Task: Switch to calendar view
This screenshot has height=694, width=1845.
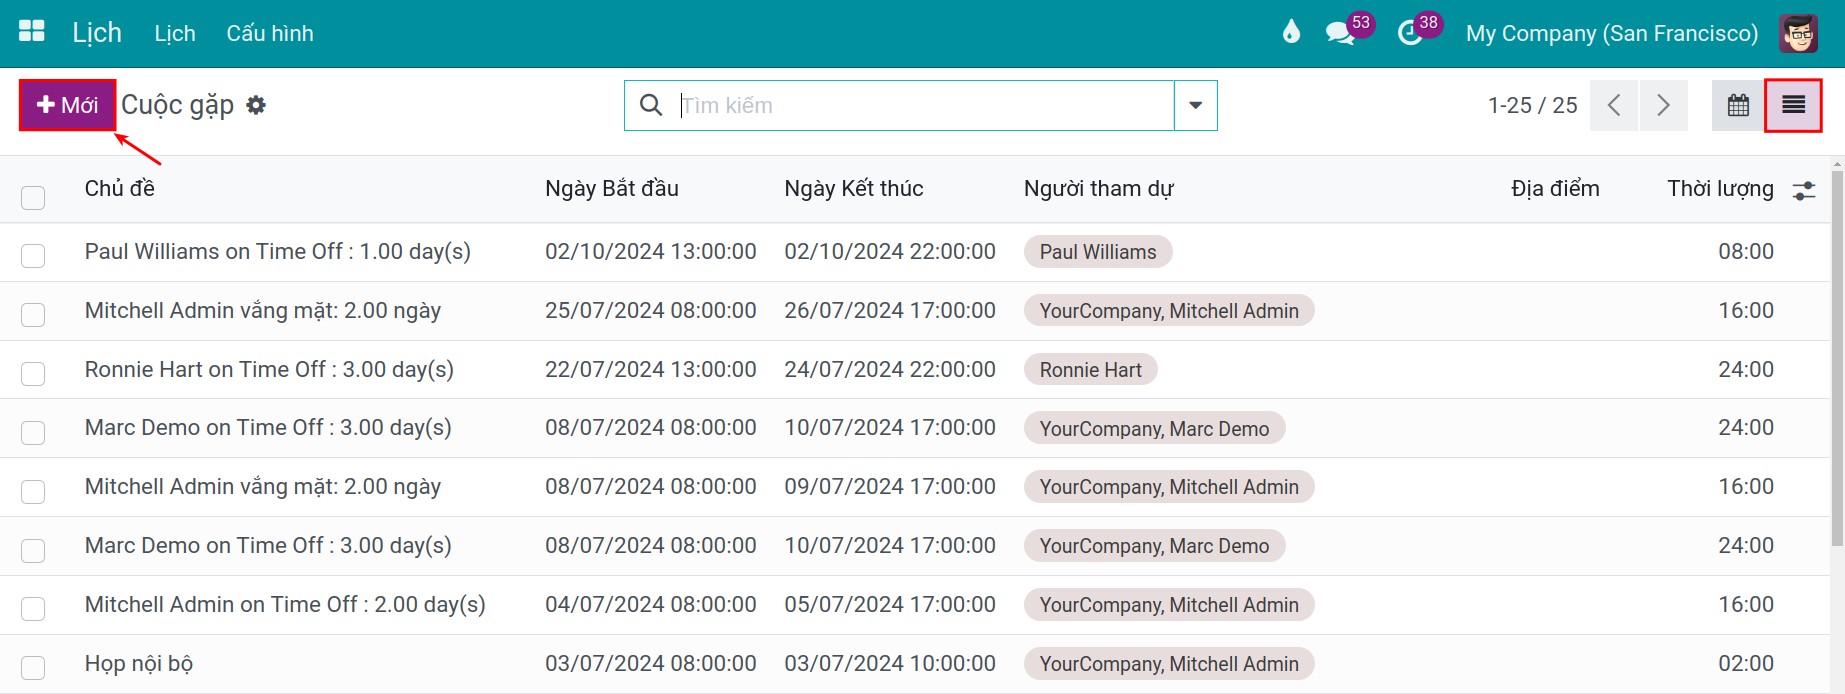Action: pyautogui.click(x=1738, y=105)
